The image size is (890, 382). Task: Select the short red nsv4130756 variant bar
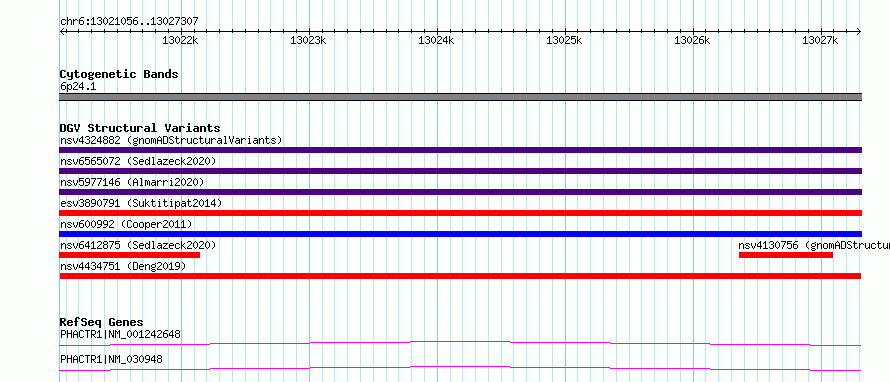[786, 255]
